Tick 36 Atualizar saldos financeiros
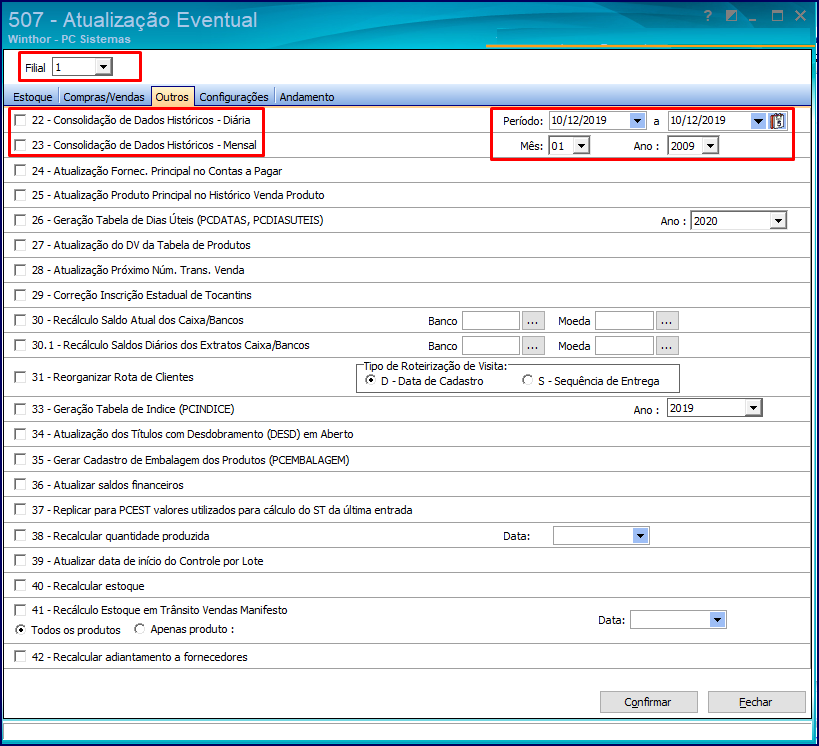 (x=20, y=485)
